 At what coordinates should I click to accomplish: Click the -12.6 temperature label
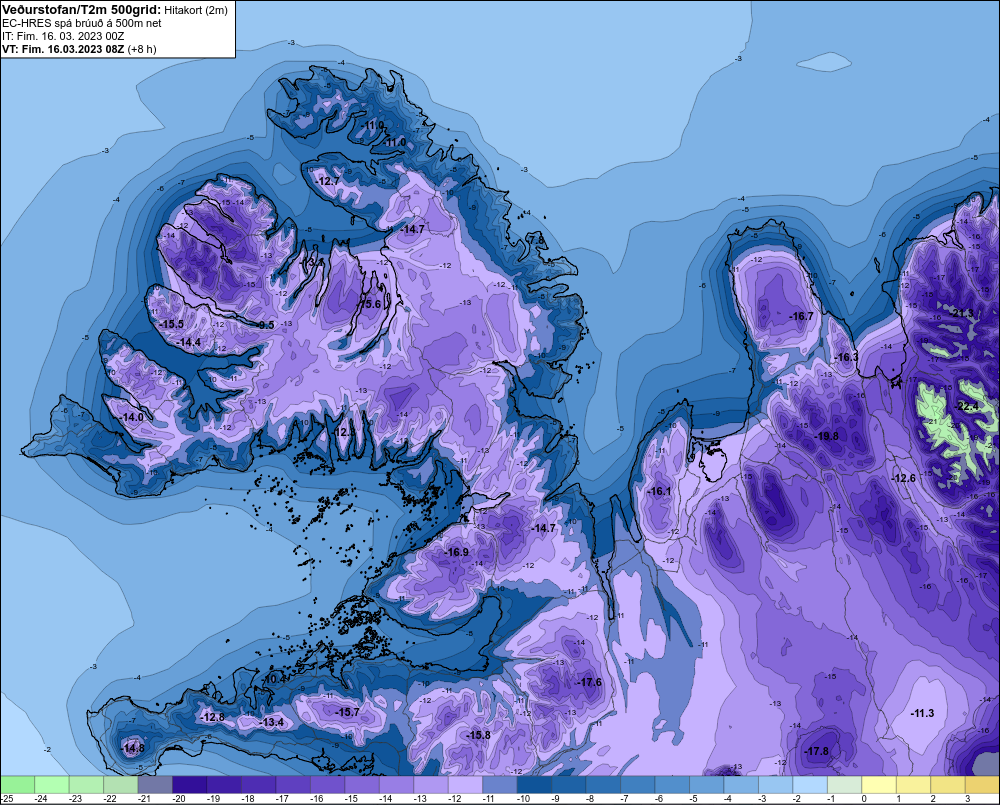903,478
